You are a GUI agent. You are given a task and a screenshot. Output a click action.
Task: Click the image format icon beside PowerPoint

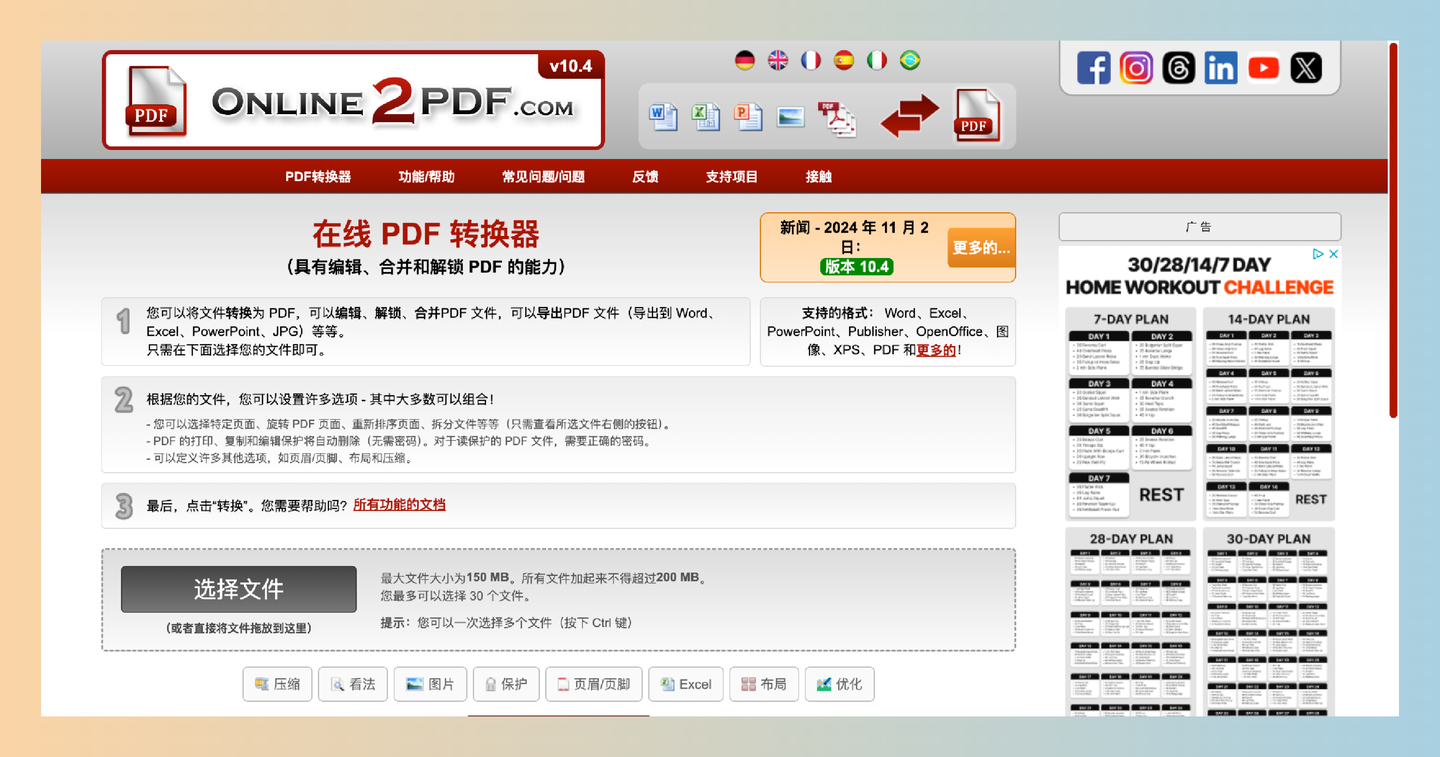(791, 117)
